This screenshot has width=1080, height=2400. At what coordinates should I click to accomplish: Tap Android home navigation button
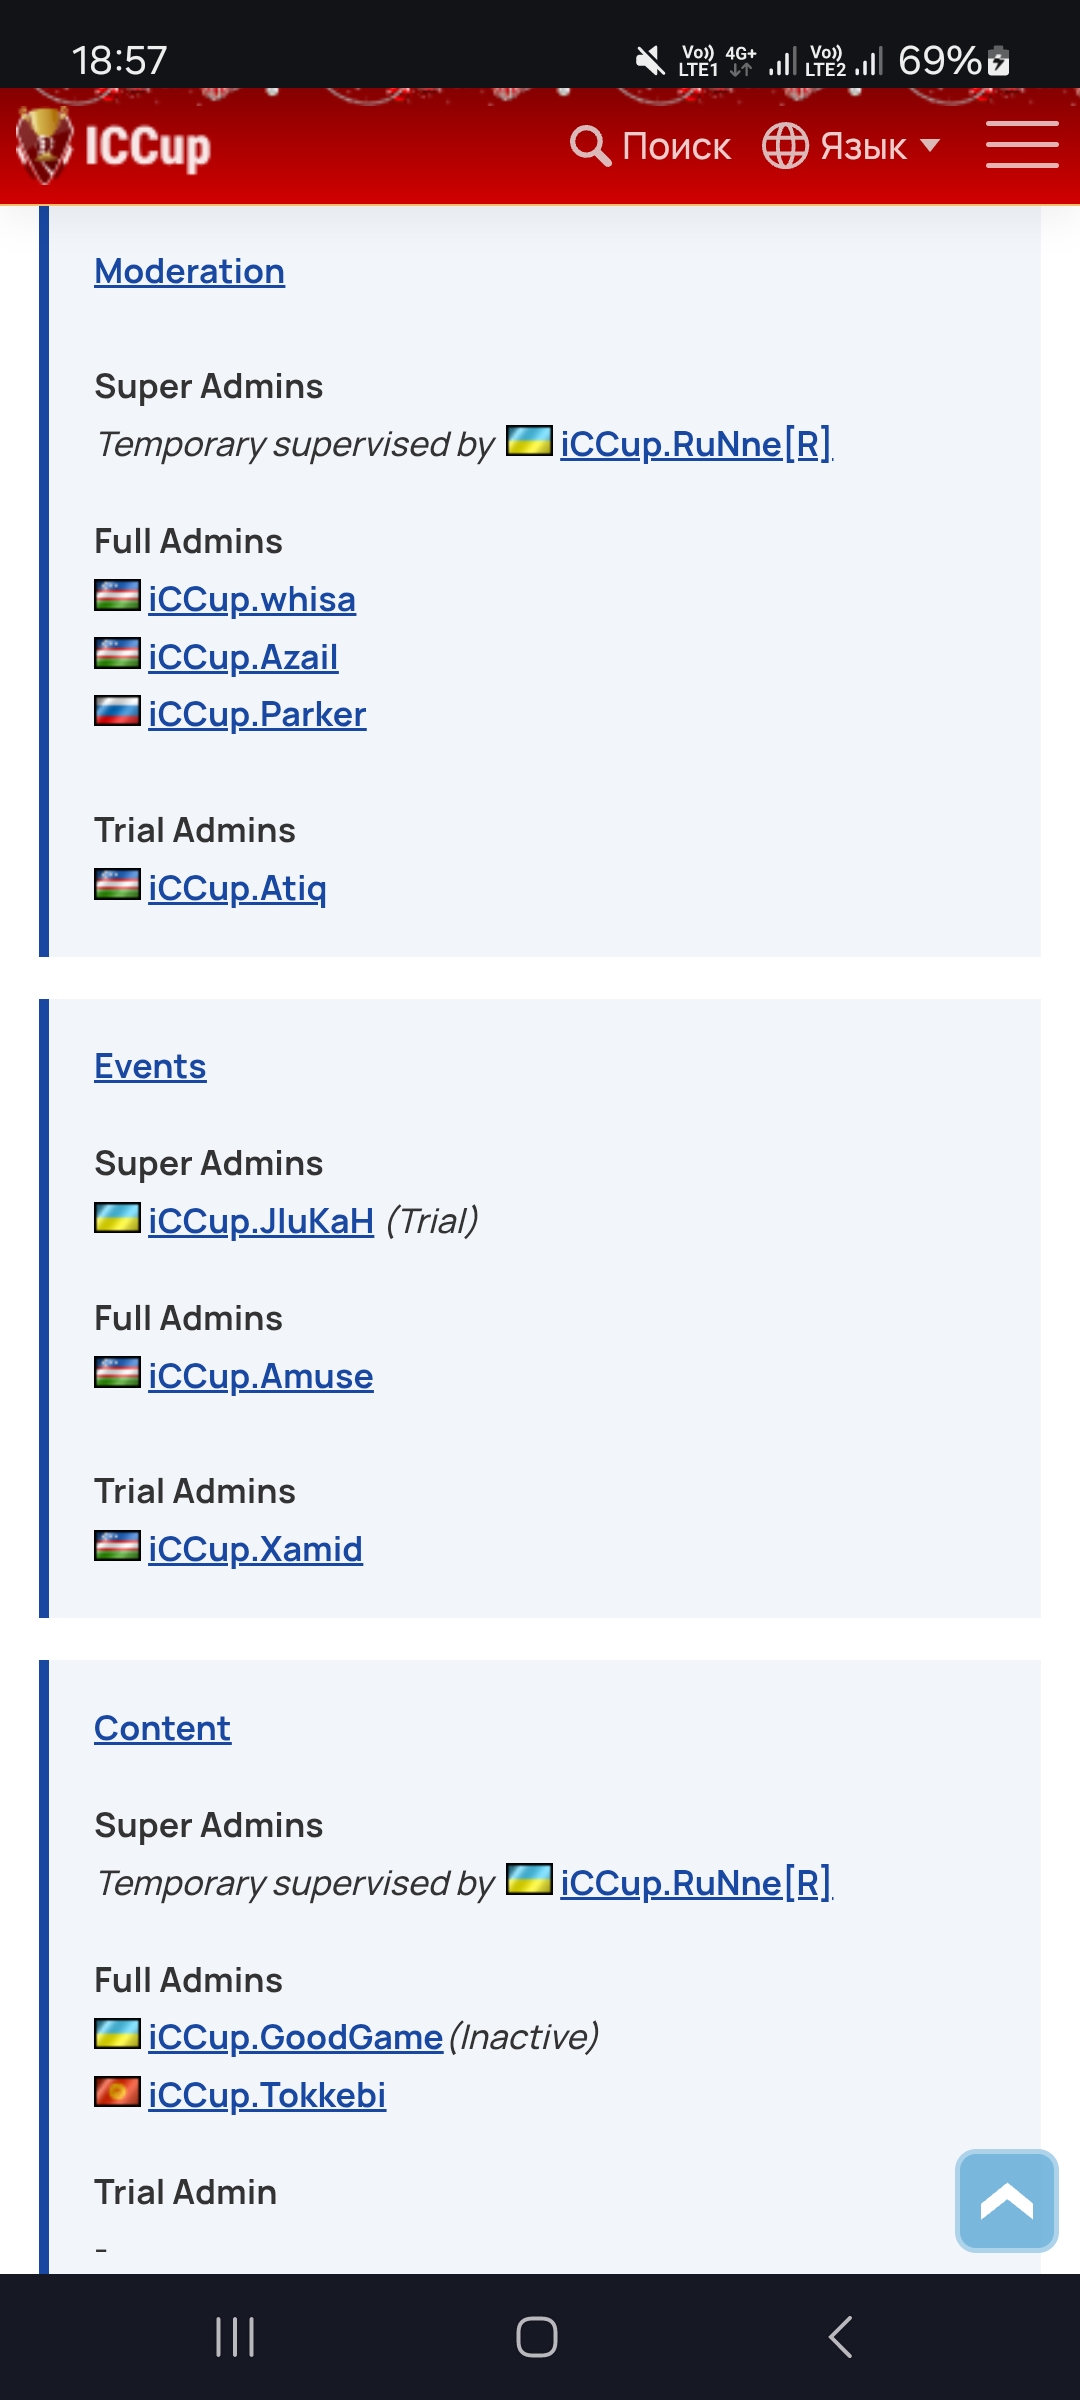tap(537, 2337)
